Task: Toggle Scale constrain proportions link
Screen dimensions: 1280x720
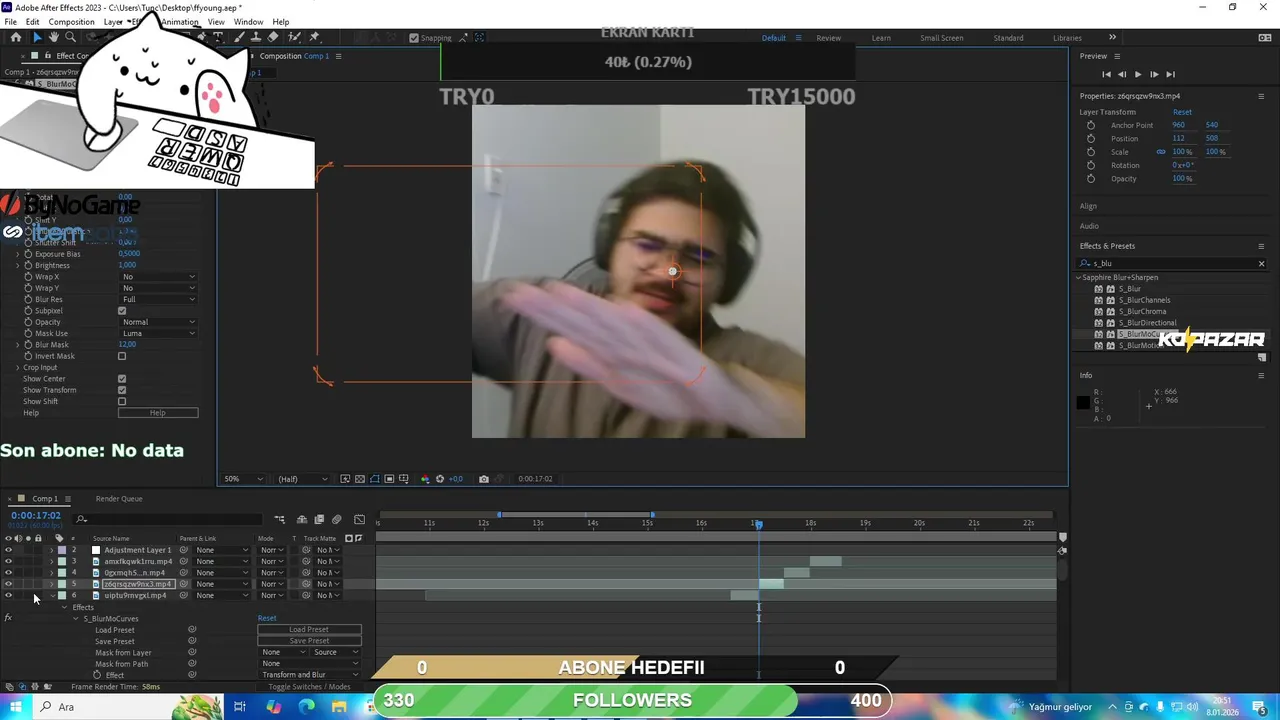Action: tap(1161, 152)
